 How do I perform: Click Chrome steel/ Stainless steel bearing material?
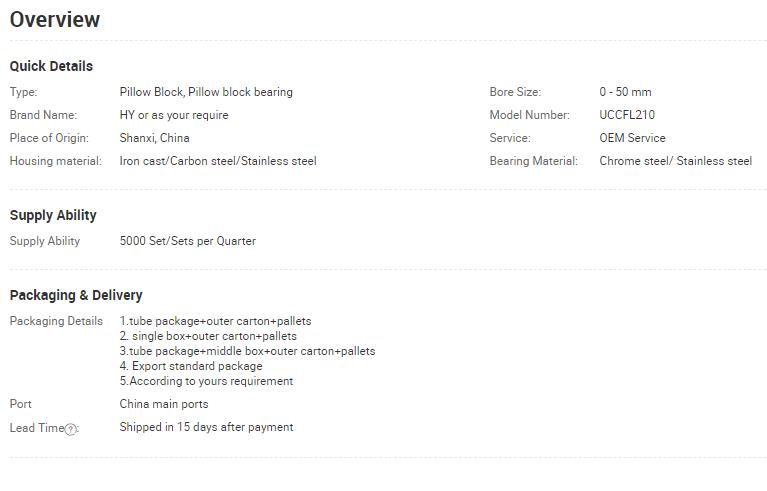676,161
